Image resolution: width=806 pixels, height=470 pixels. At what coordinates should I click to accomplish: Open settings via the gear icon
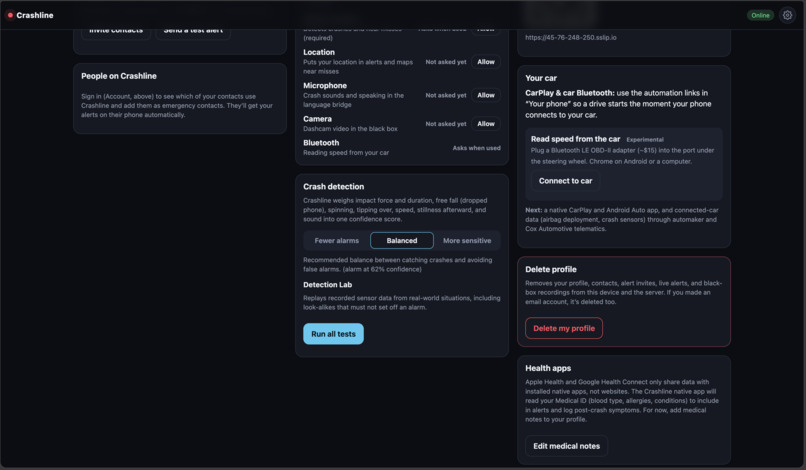click(787, 15)
